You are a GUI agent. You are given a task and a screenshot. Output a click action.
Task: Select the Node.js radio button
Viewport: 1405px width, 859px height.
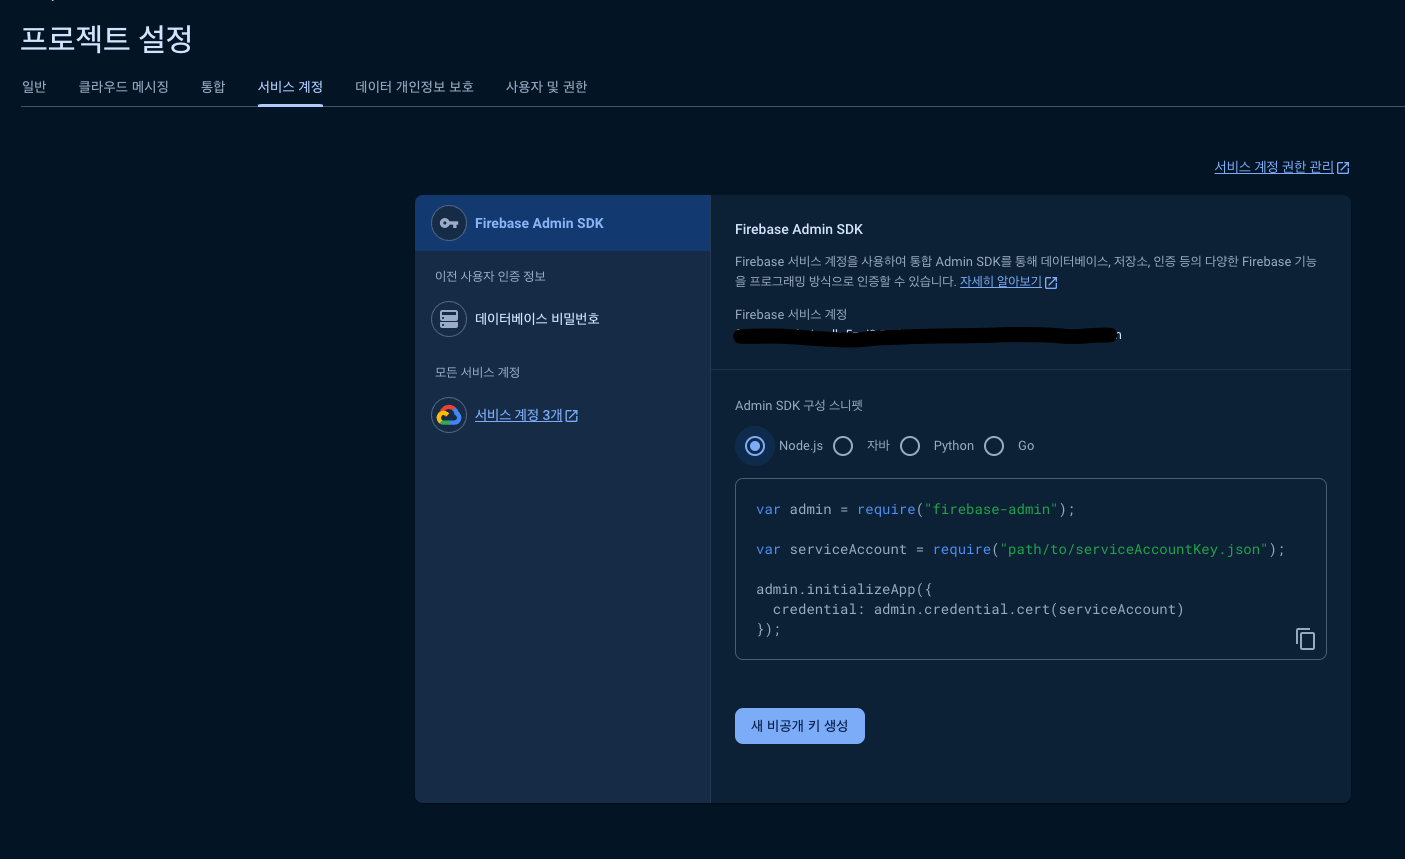pyautogui.click(x=755, y=446)
